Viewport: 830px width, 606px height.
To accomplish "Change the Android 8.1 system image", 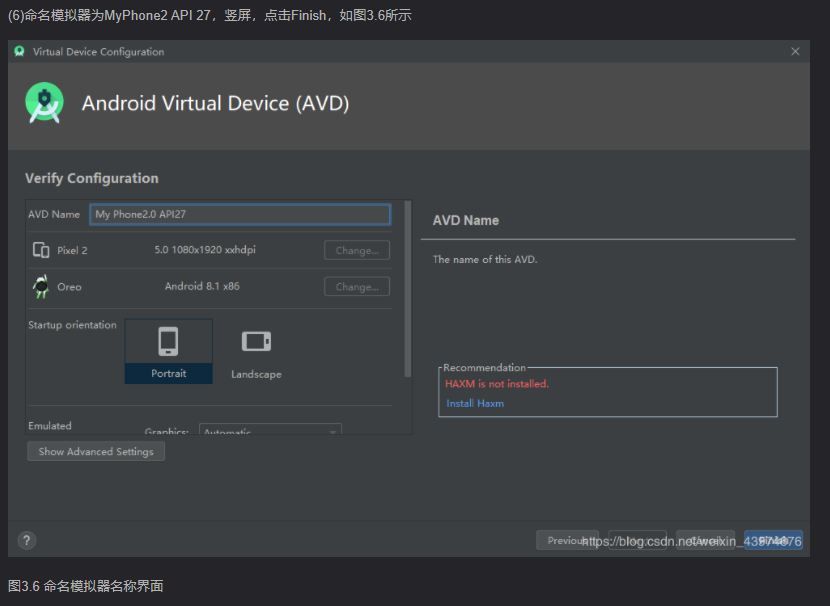I will (356, 286).
